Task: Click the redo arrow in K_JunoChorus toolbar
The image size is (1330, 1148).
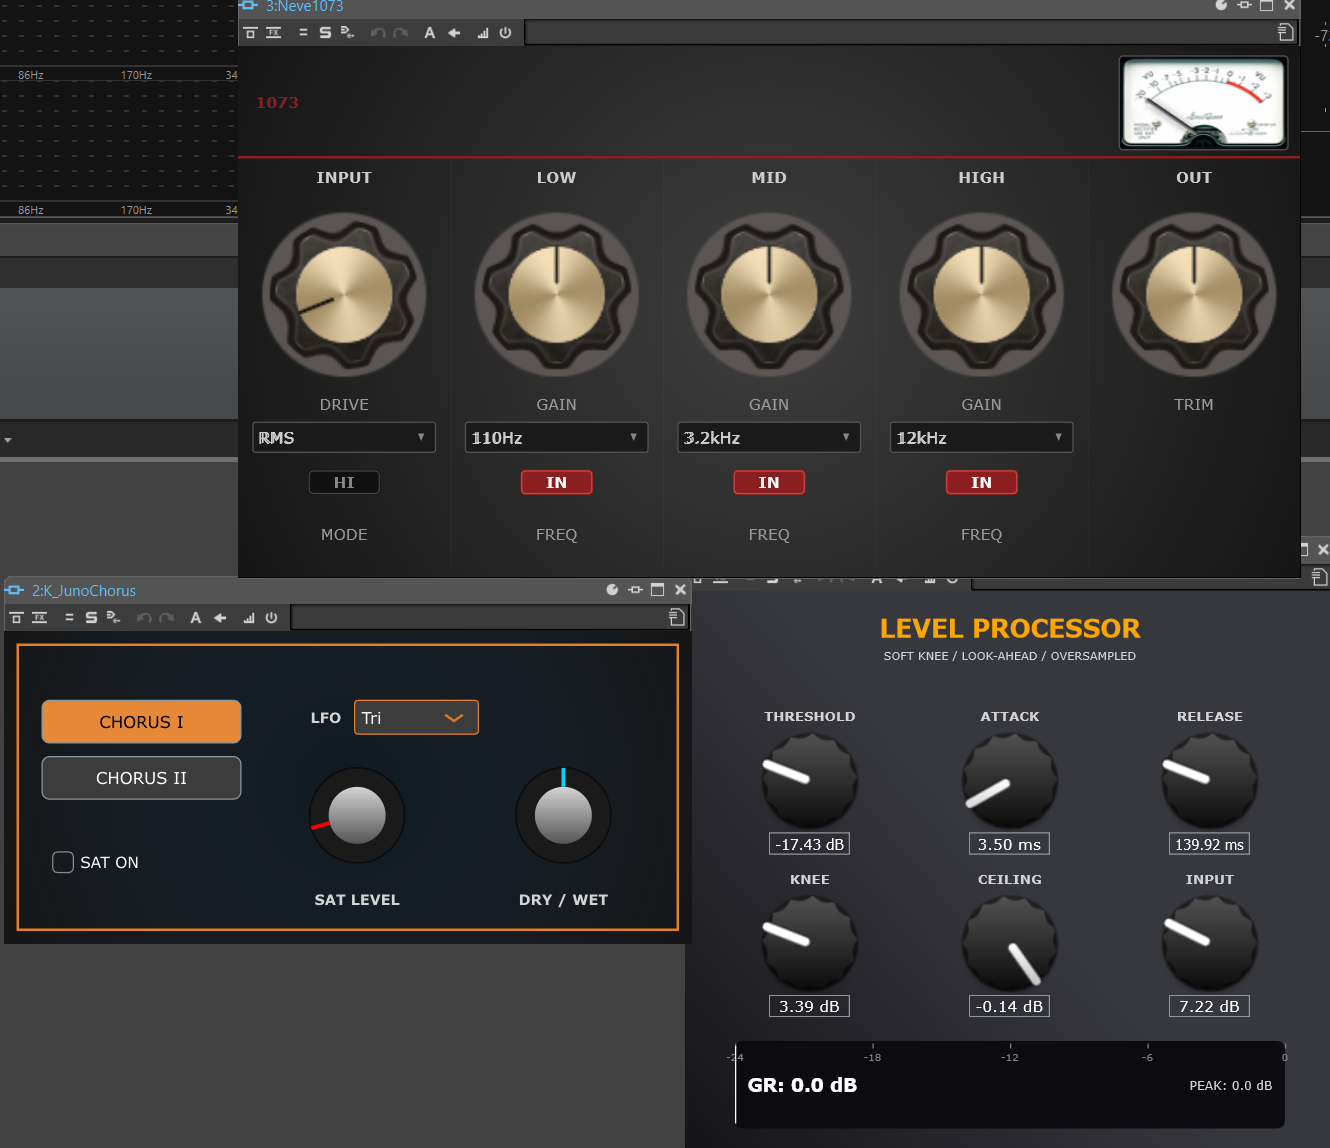Action: [x=167, y=618]
